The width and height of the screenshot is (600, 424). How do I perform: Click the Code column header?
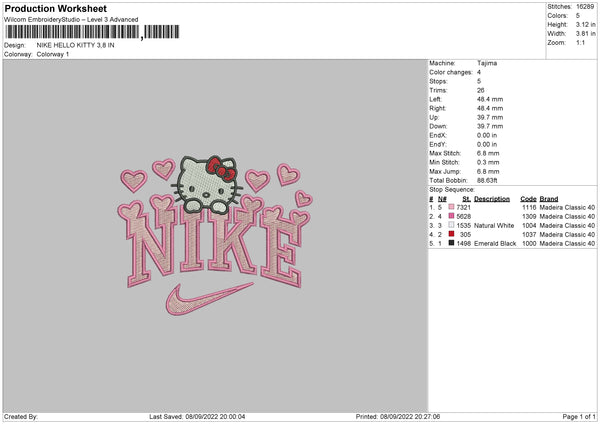click(528, 199)
